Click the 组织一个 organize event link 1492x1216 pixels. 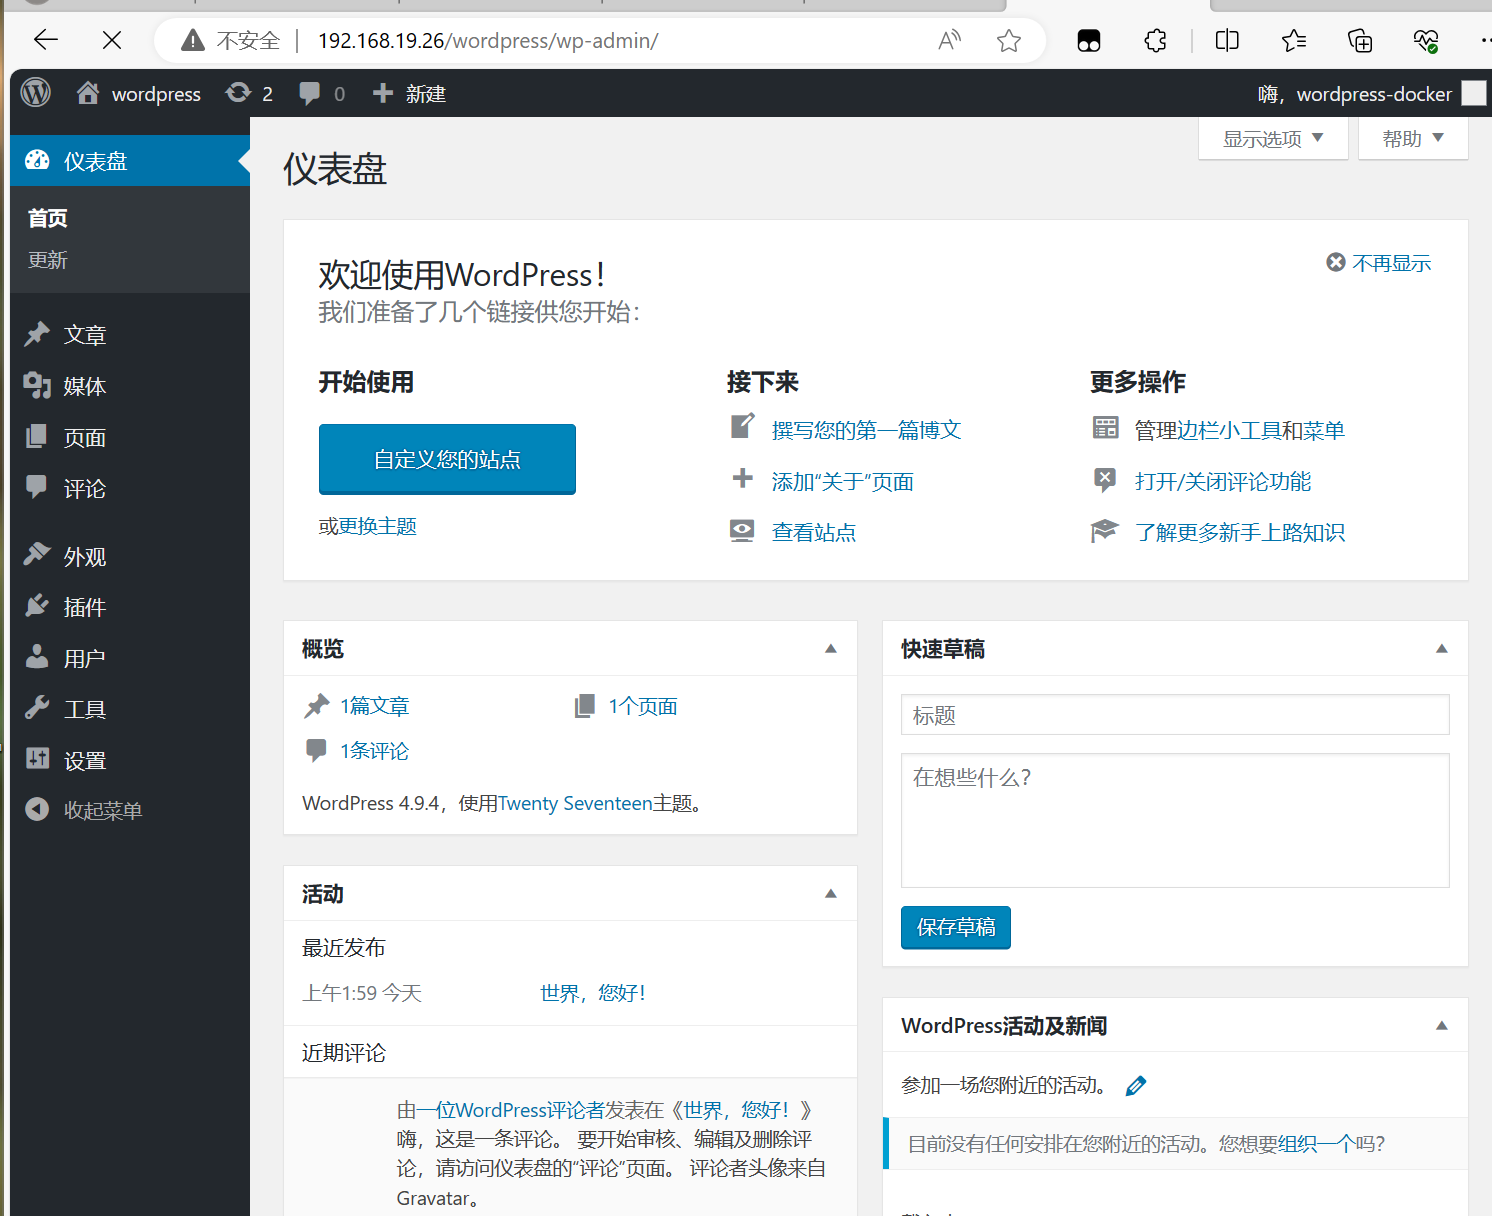coord(1315,1144)
